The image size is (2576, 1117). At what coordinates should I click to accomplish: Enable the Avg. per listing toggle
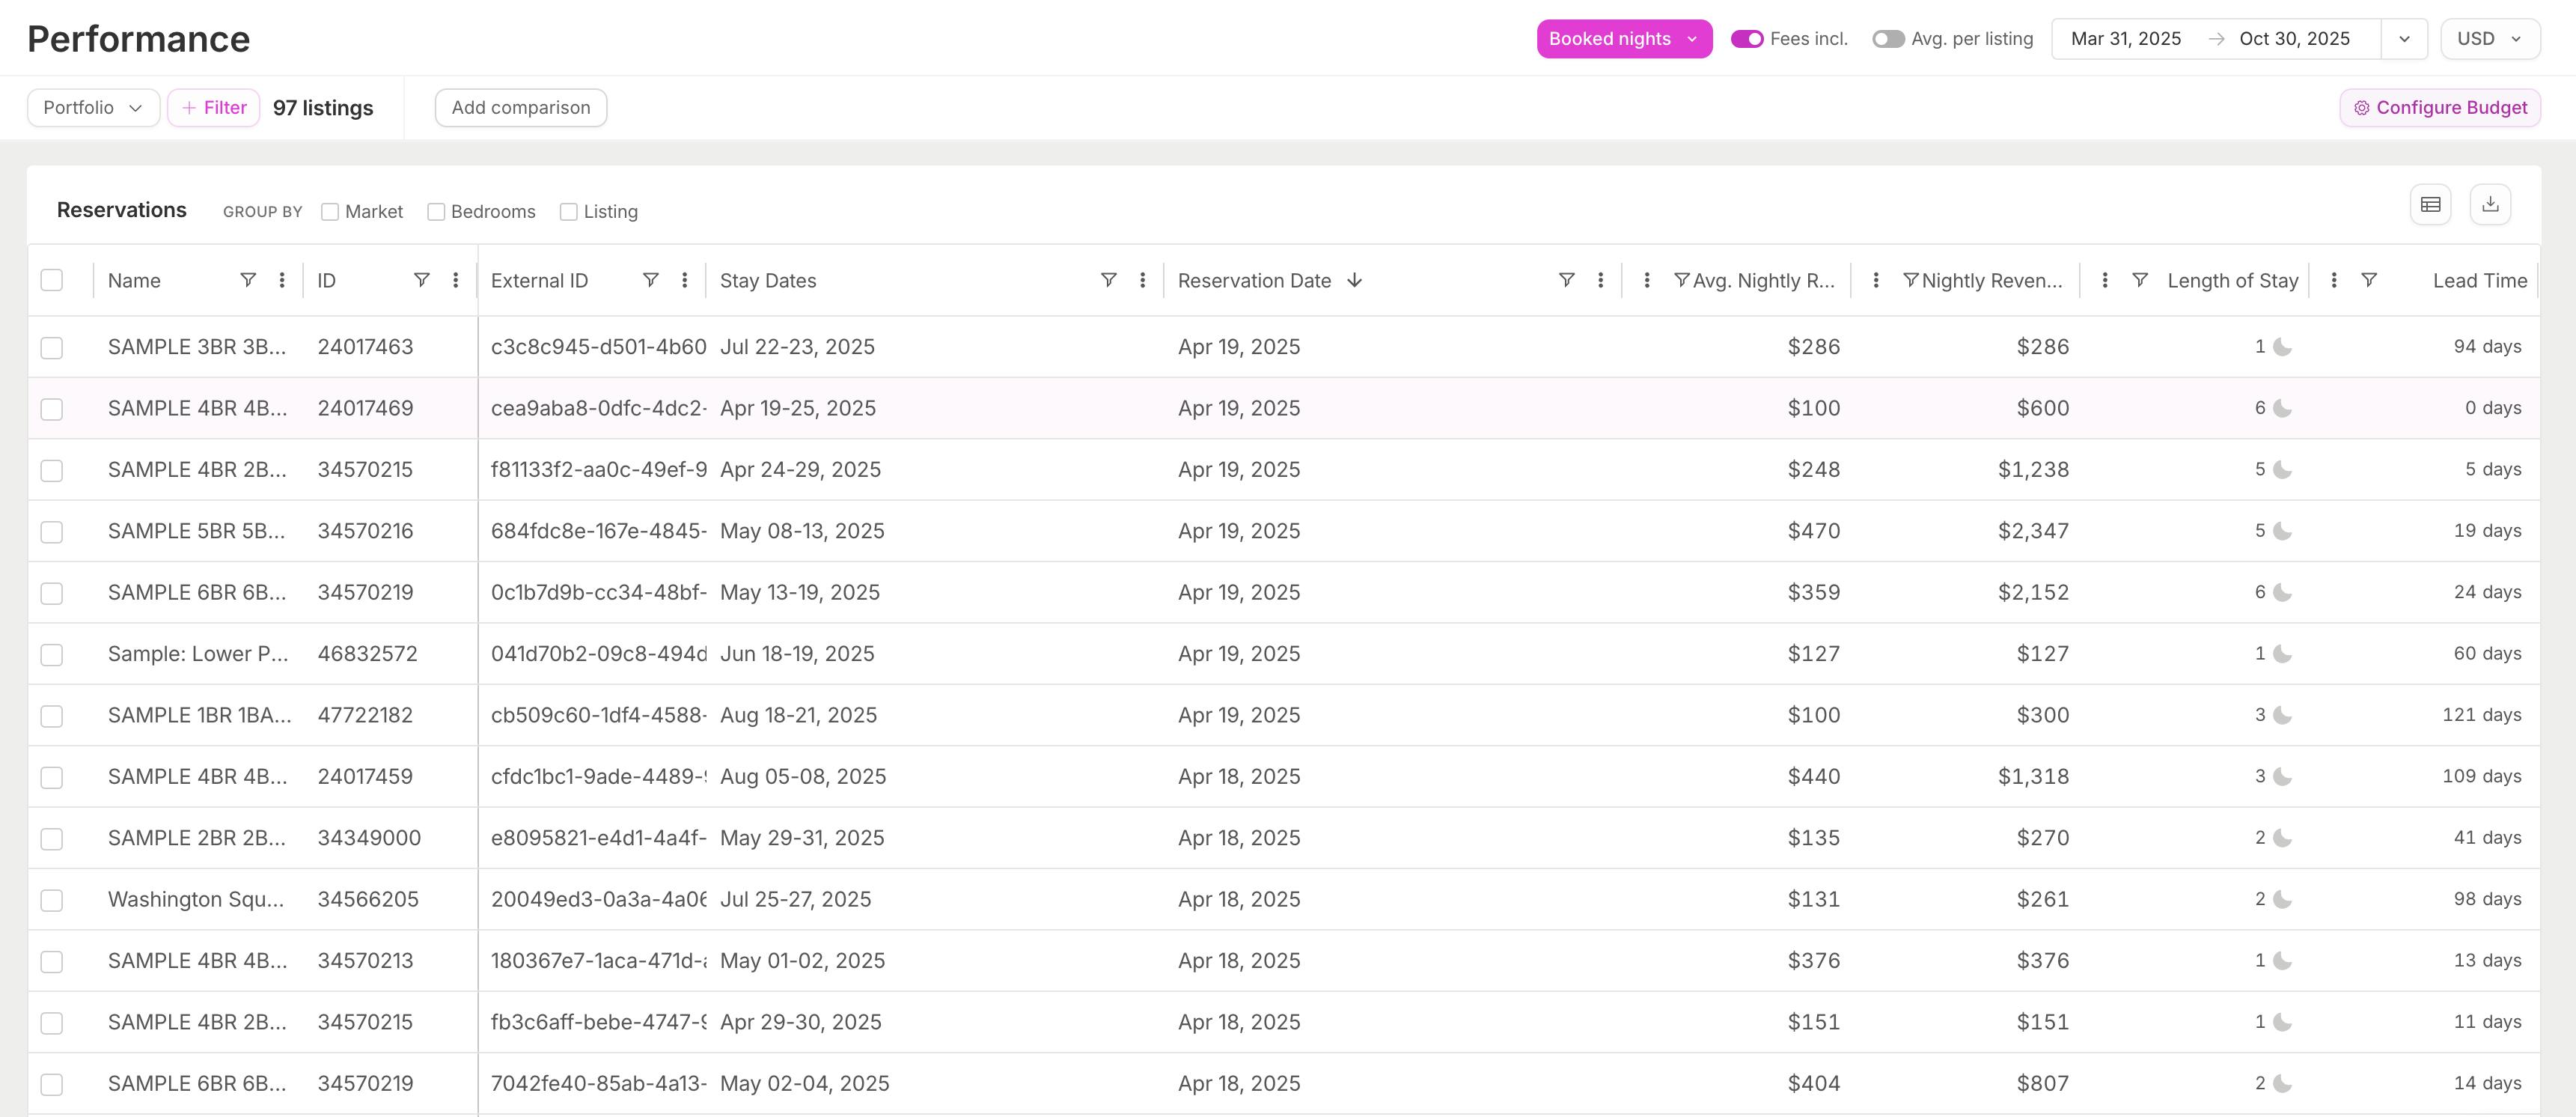[x=1888, y=39]
